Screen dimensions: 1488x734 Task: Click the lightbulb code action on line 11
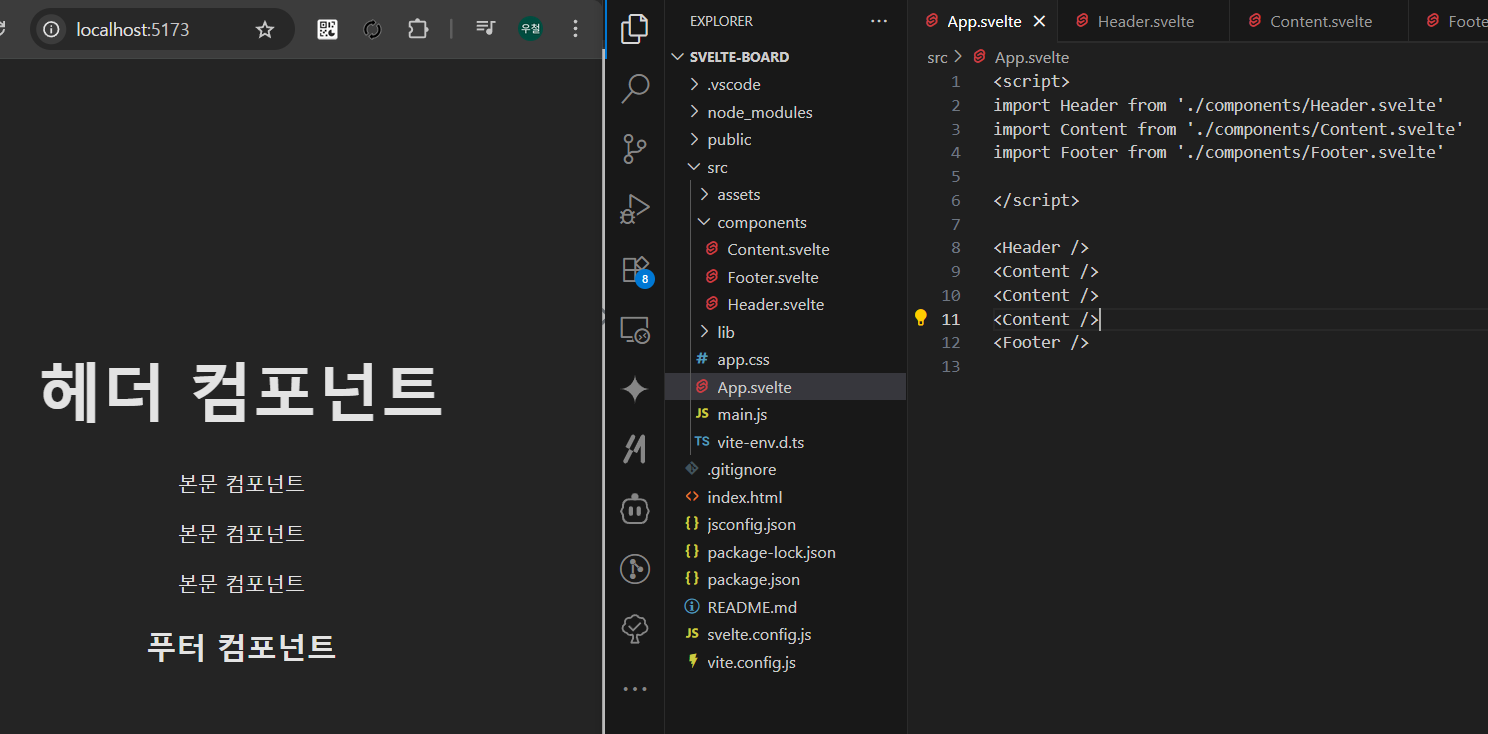coord(921,318)
